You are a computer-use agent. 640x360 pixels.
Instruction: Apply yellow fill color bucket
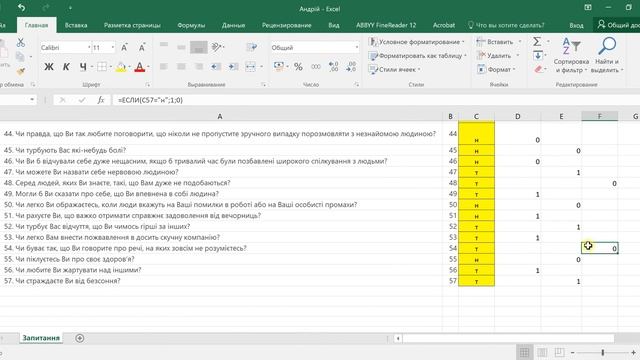[x=121, y=67]
